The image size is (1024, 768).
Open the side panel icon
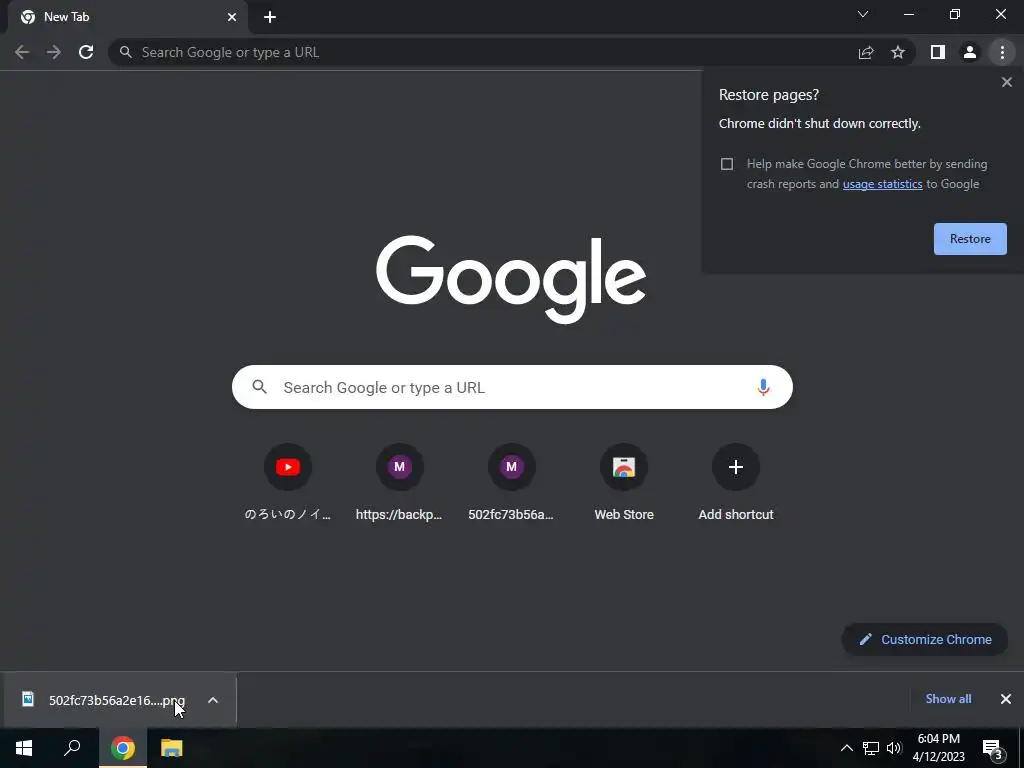[938, 52]
